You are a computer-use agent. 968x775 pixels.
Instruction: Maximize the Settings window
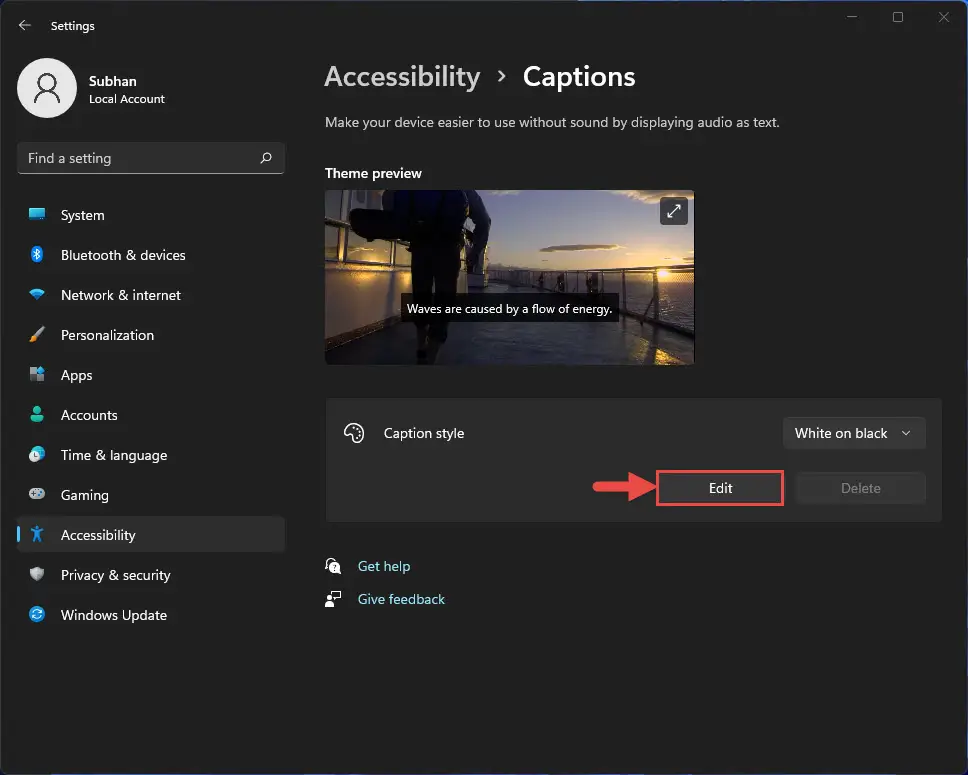click(898, 17)
